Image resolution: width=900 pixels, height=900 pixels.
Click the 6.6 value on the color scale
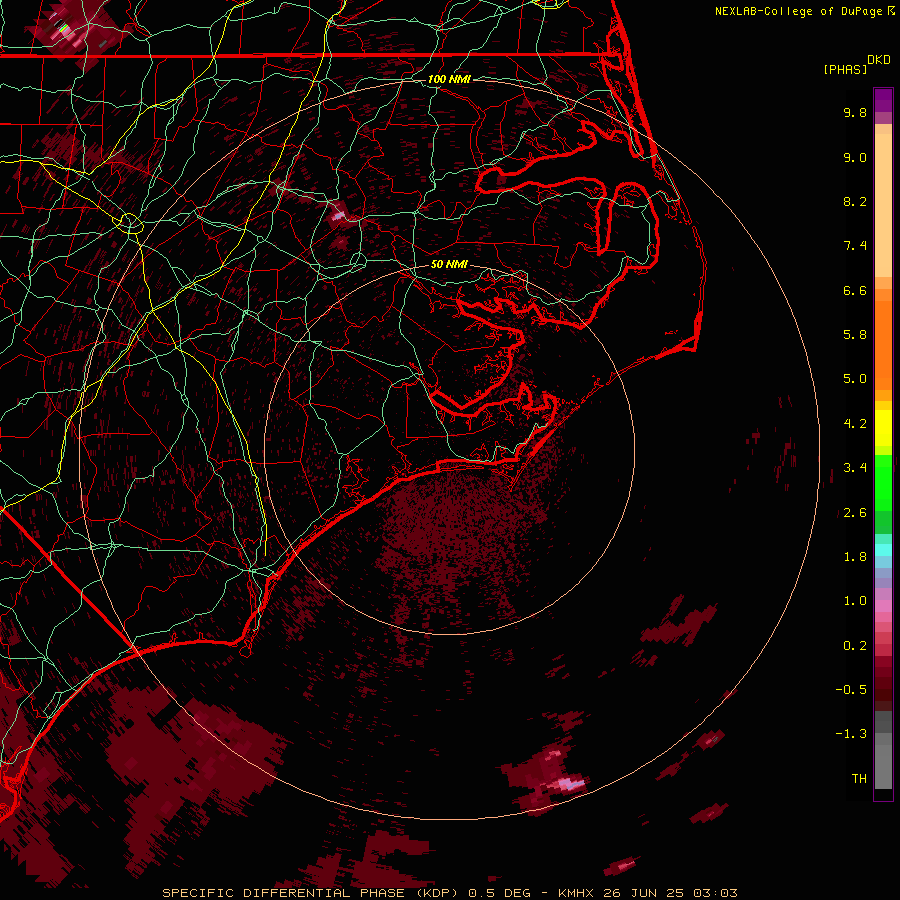(x=855, y=290)
